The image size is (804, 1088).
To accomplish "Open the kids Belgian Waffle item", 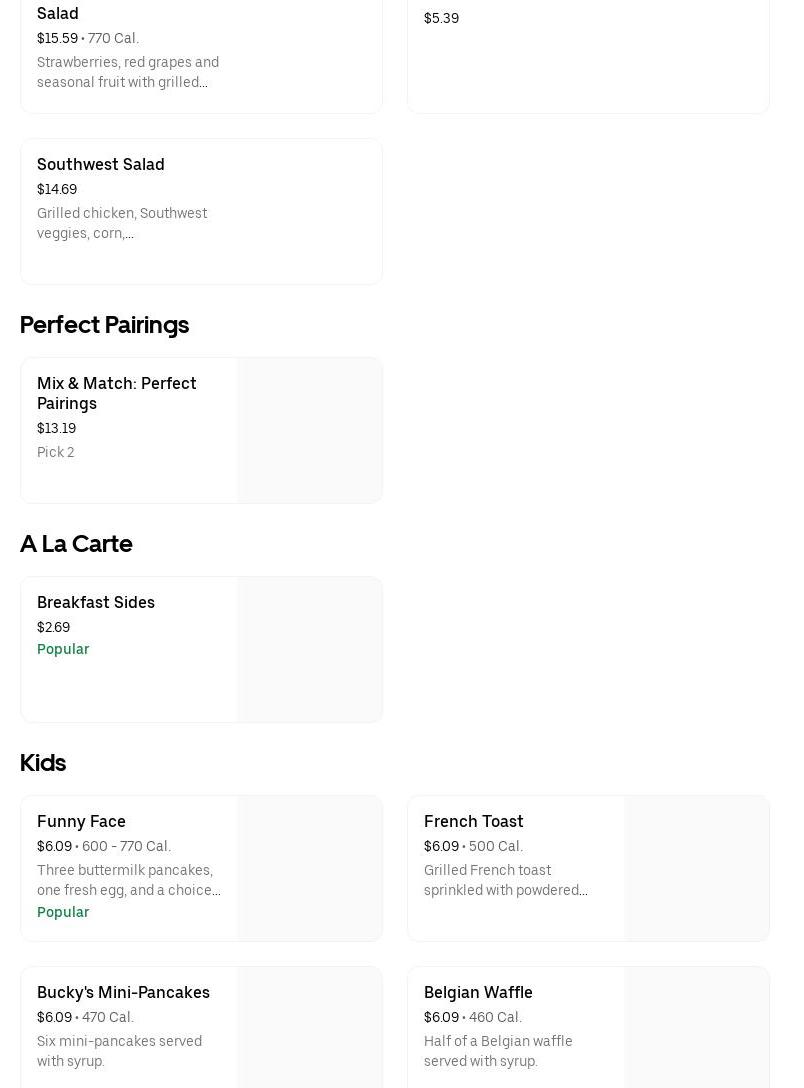I will coord(588,1028).
